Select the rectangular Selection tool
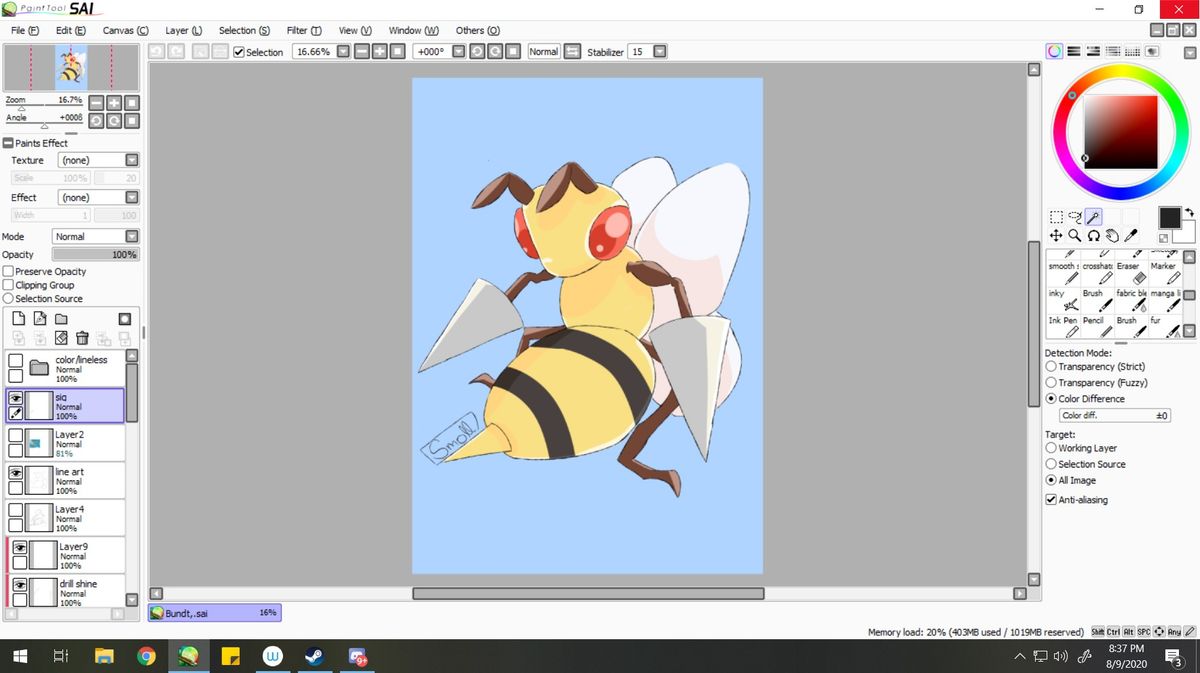 1055,217
